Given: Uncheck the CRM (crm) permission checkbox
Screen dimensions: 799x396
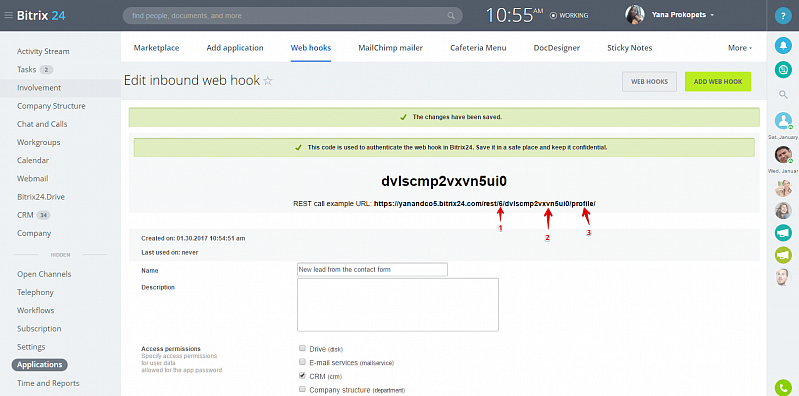Looking at the screenshot, I should 302,376.
